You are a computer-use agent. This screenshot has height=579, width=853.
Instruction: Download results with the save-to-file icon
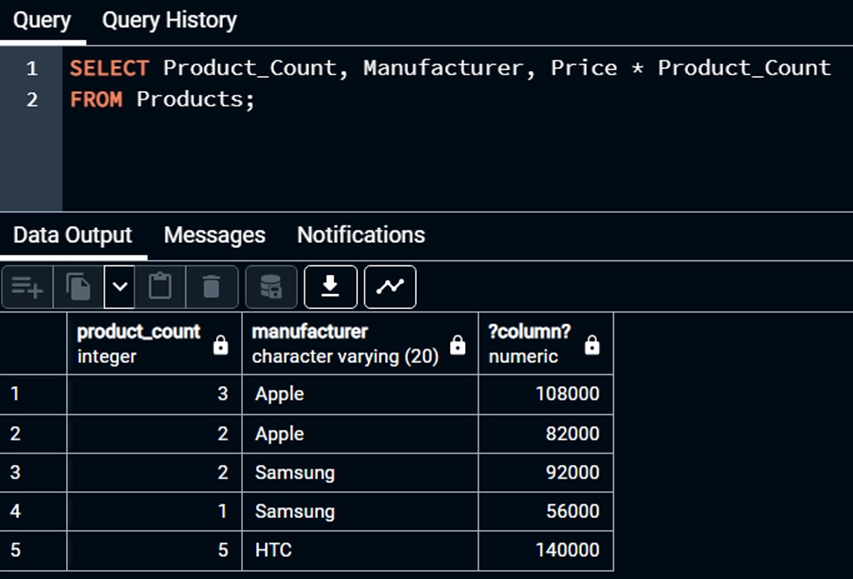click(330, 288)
